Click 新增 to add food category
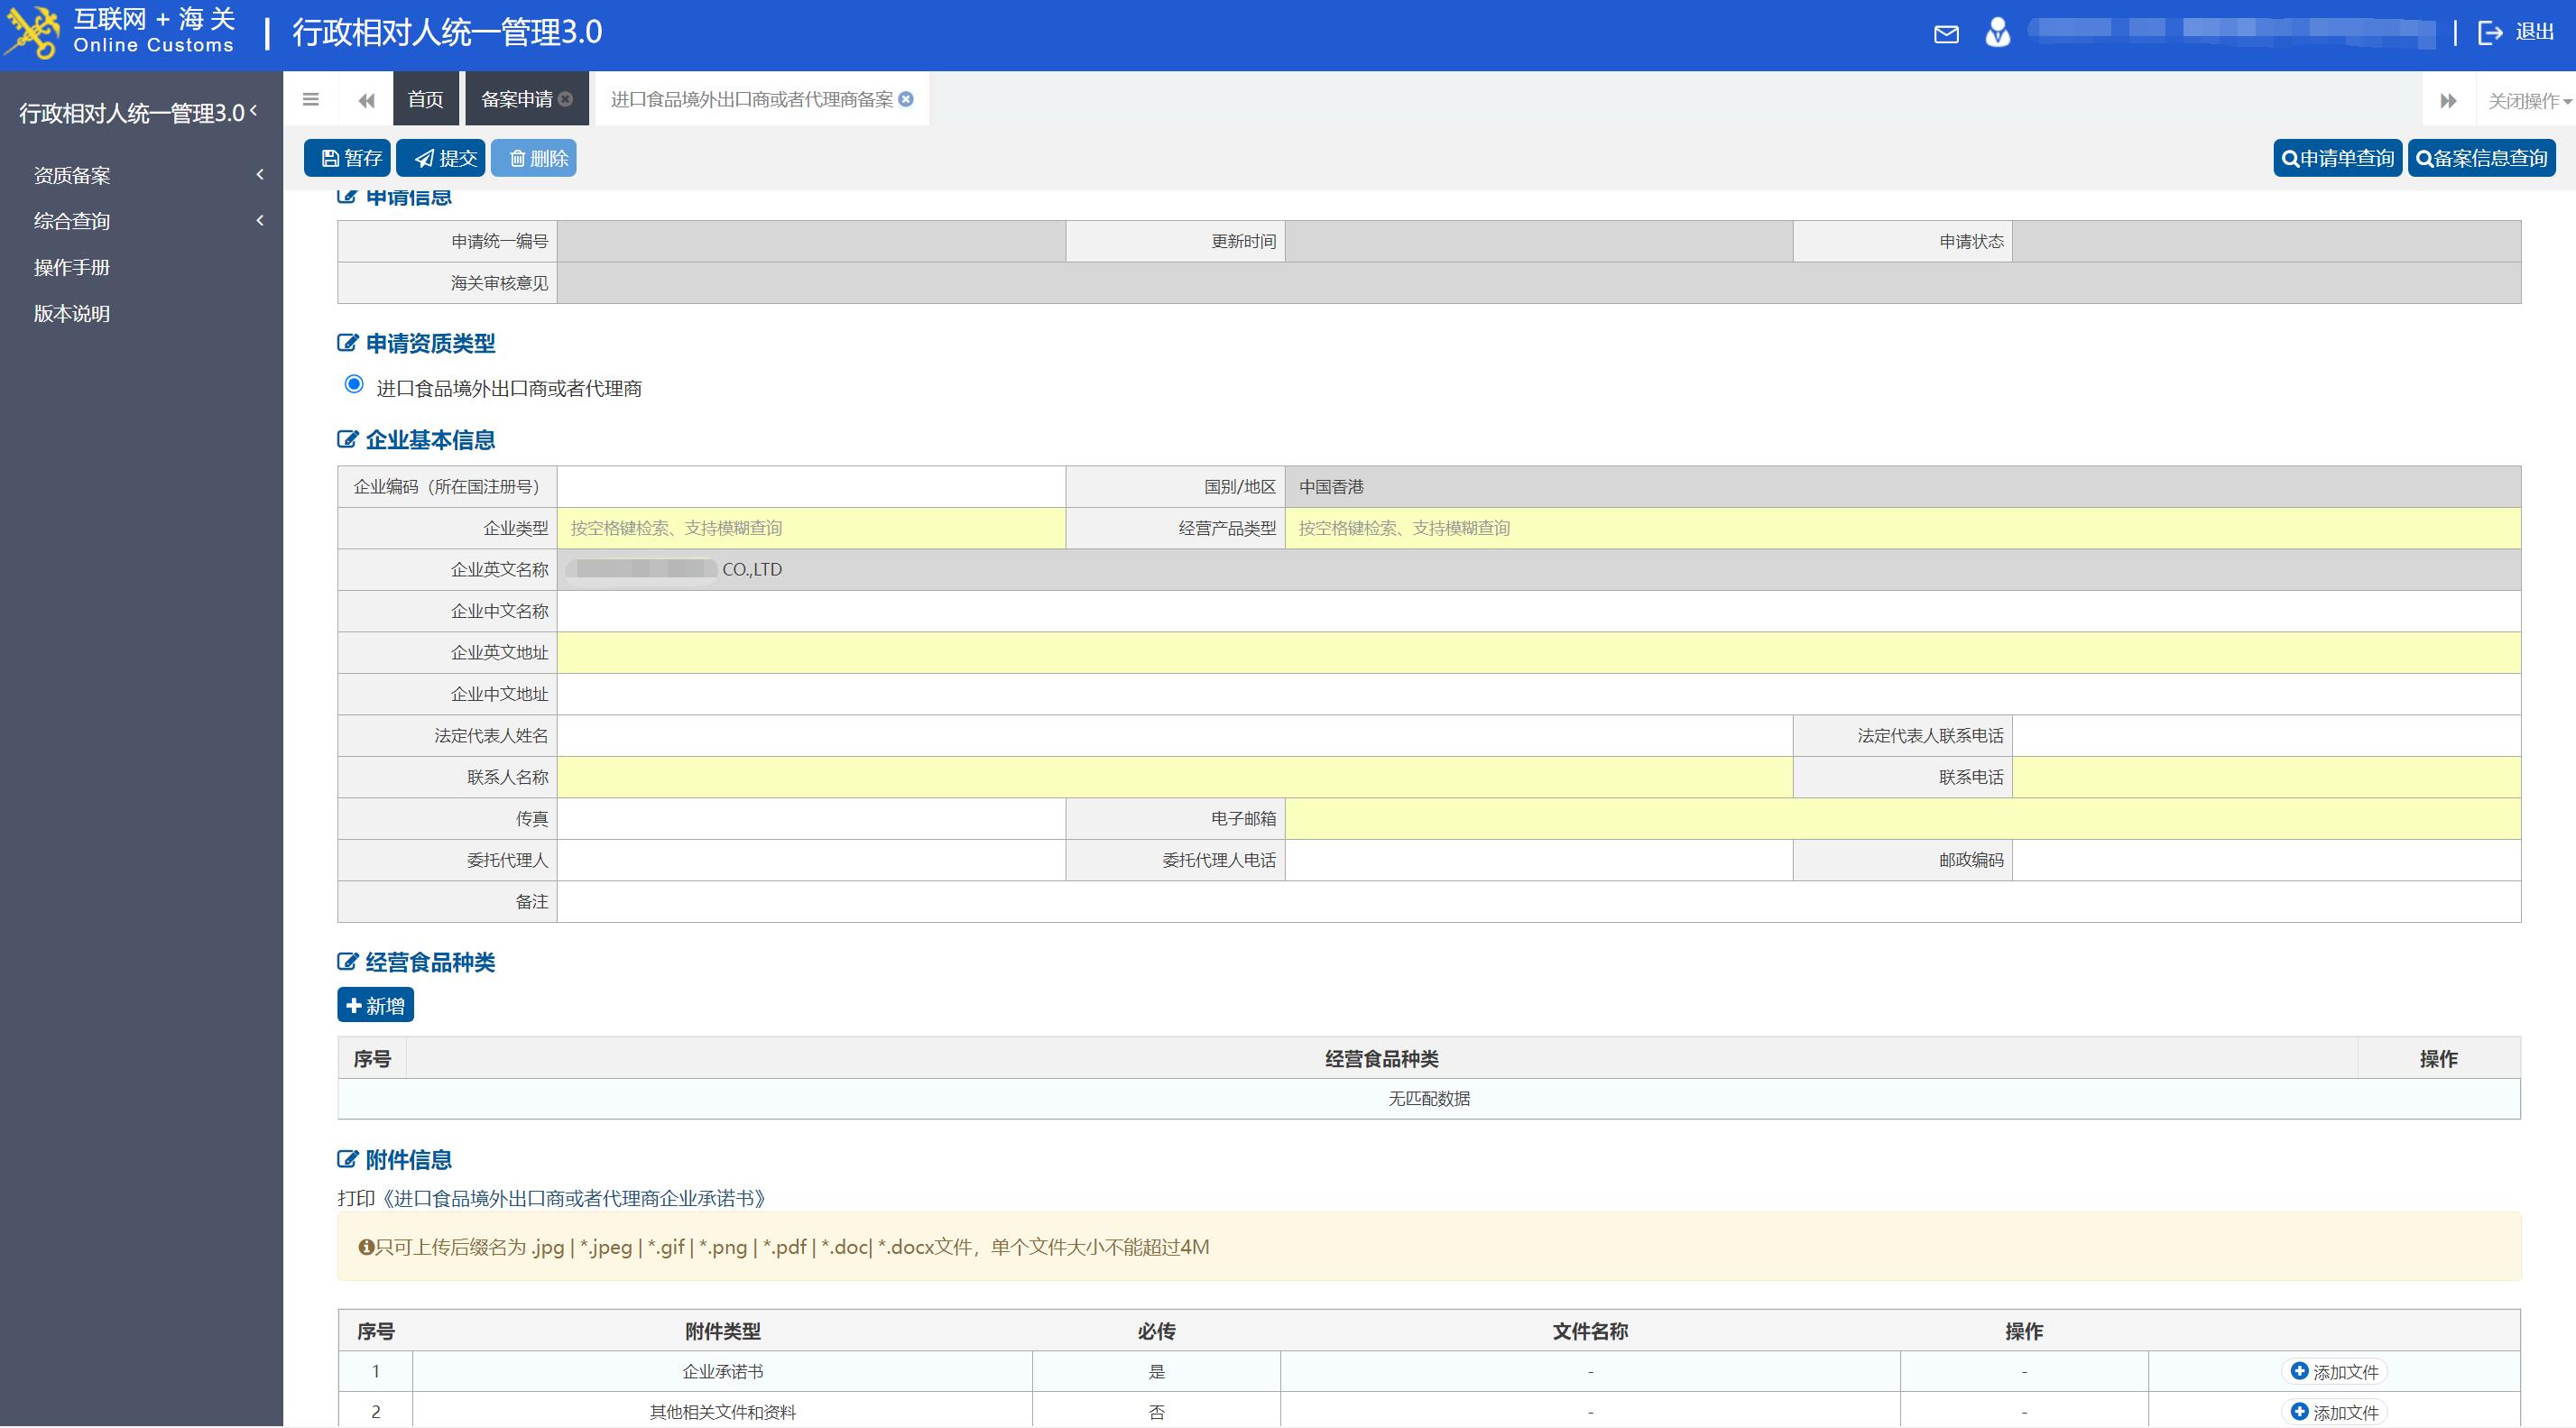The height and width of the screenshot is (1428, 2576). (x=375, y=1005)
